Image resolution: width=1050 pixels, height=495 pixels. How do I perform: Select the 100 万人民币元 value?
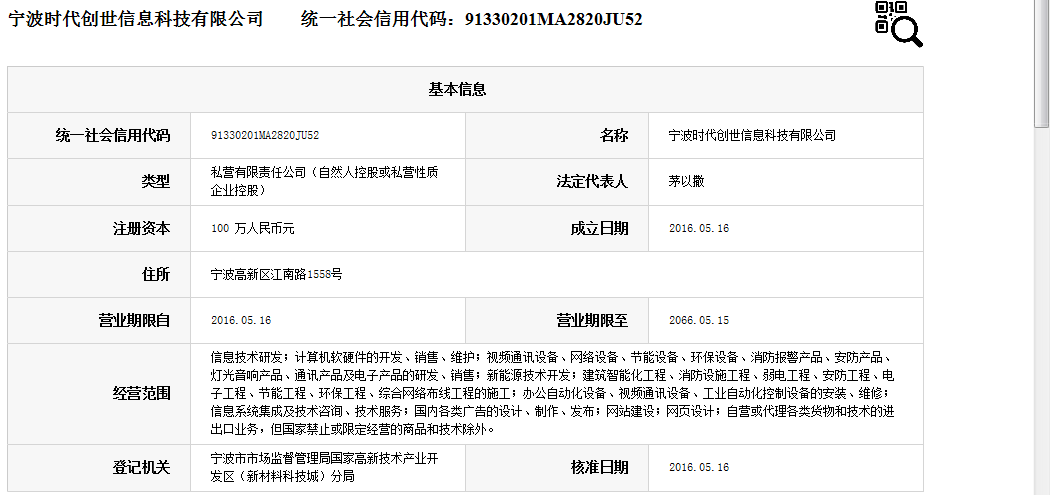(252, 228)
